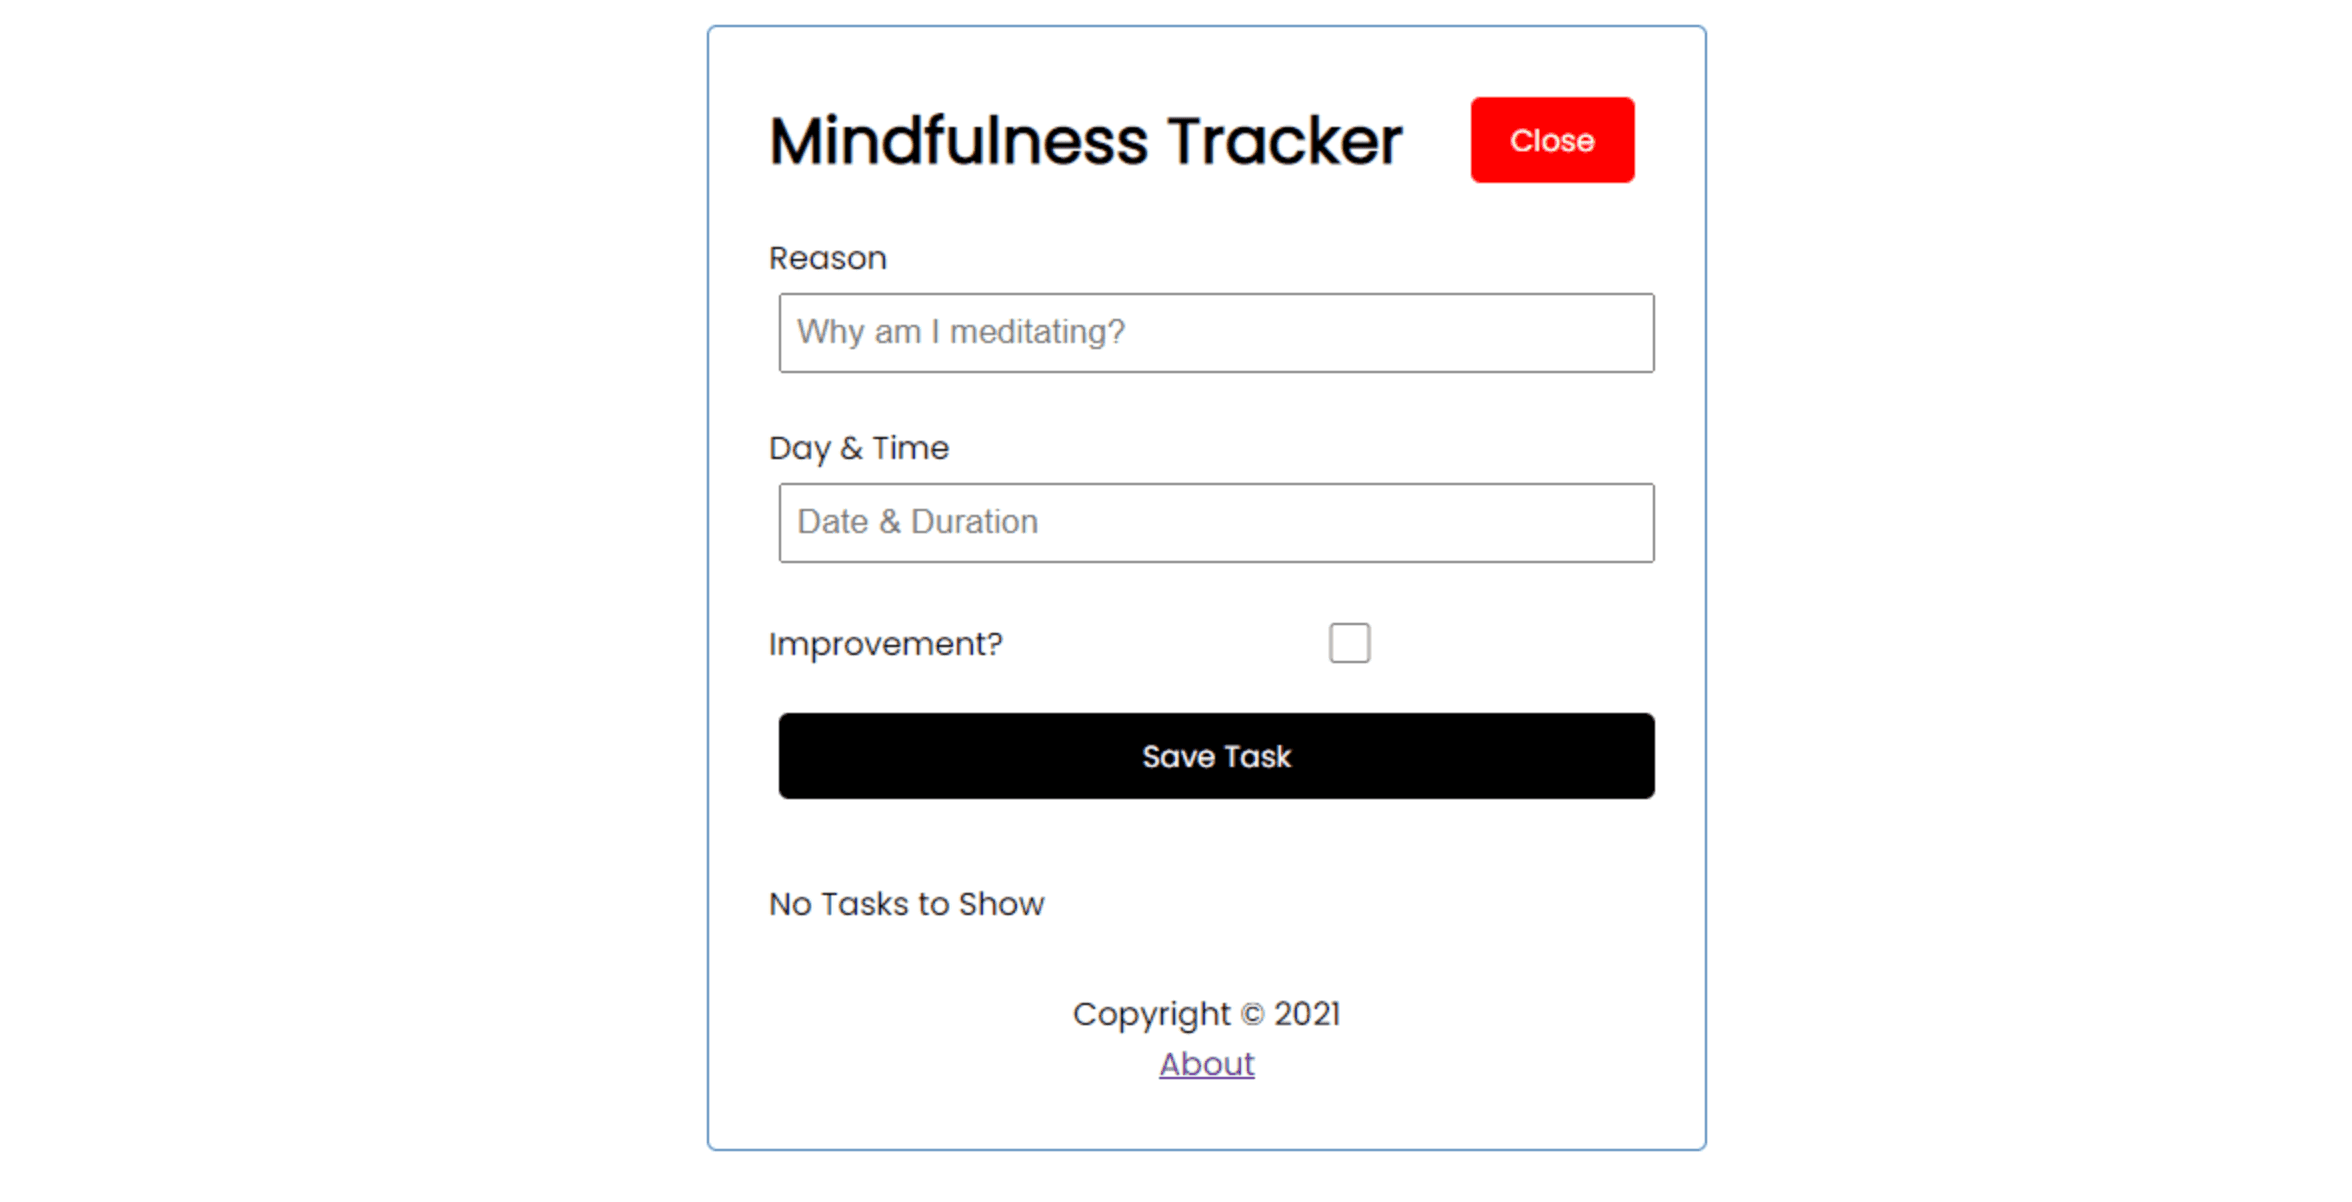This screenshot has width=2352, height=1202.
Task: Hide the add-task form using Close
Action: pos(1551,140)
